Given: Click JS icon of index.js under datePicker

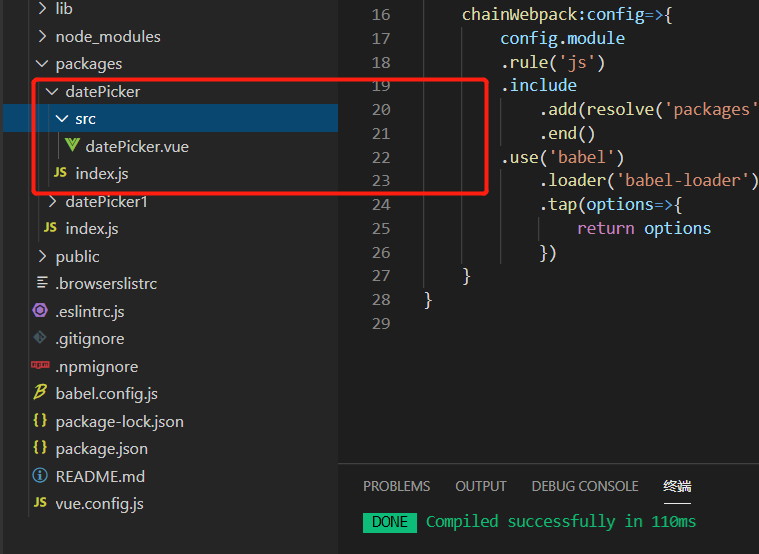Looking at the screenshot, I should [x=61, y=173].
